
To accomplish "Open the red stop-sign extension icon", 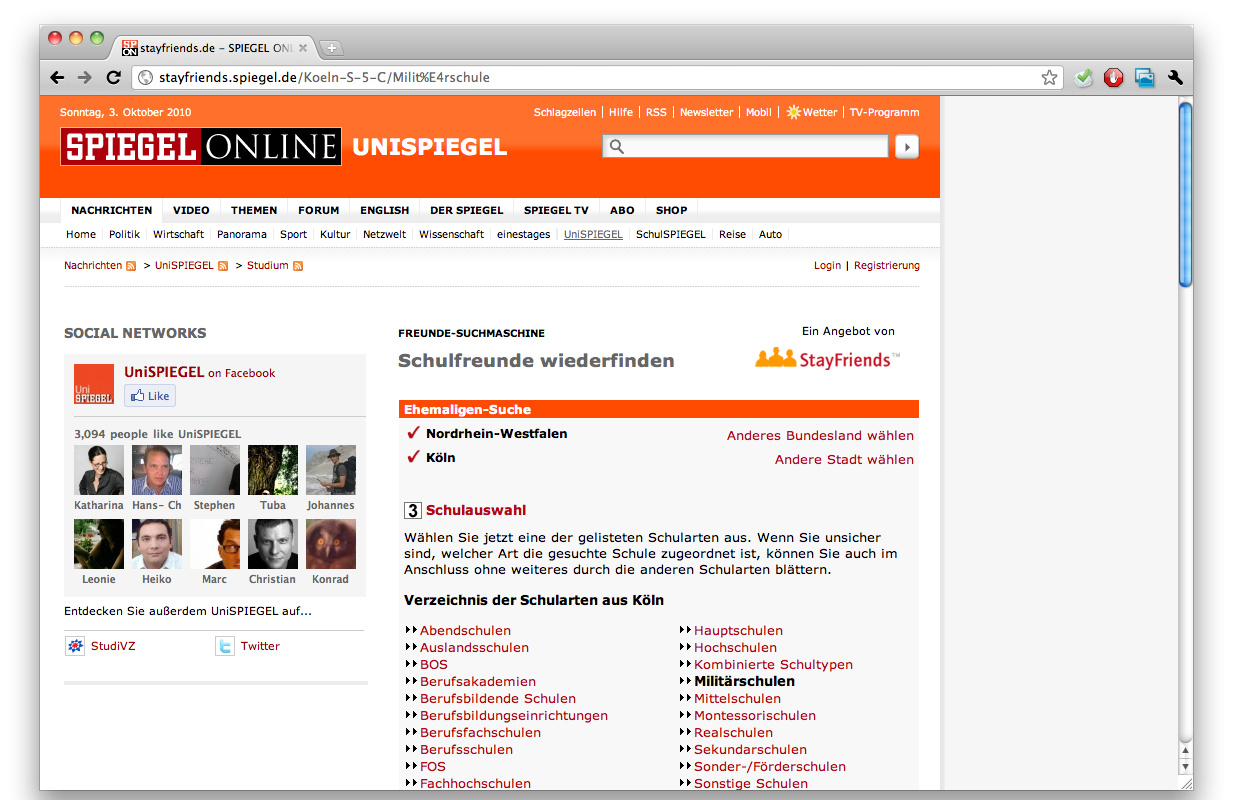I will 1114,77.
